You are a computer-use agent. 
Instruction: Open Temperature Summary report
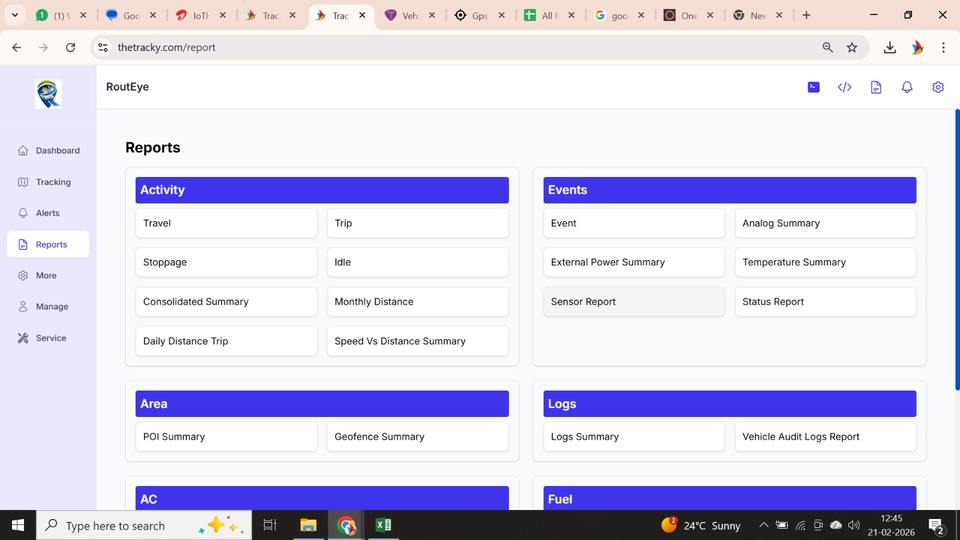pos(825,262)
